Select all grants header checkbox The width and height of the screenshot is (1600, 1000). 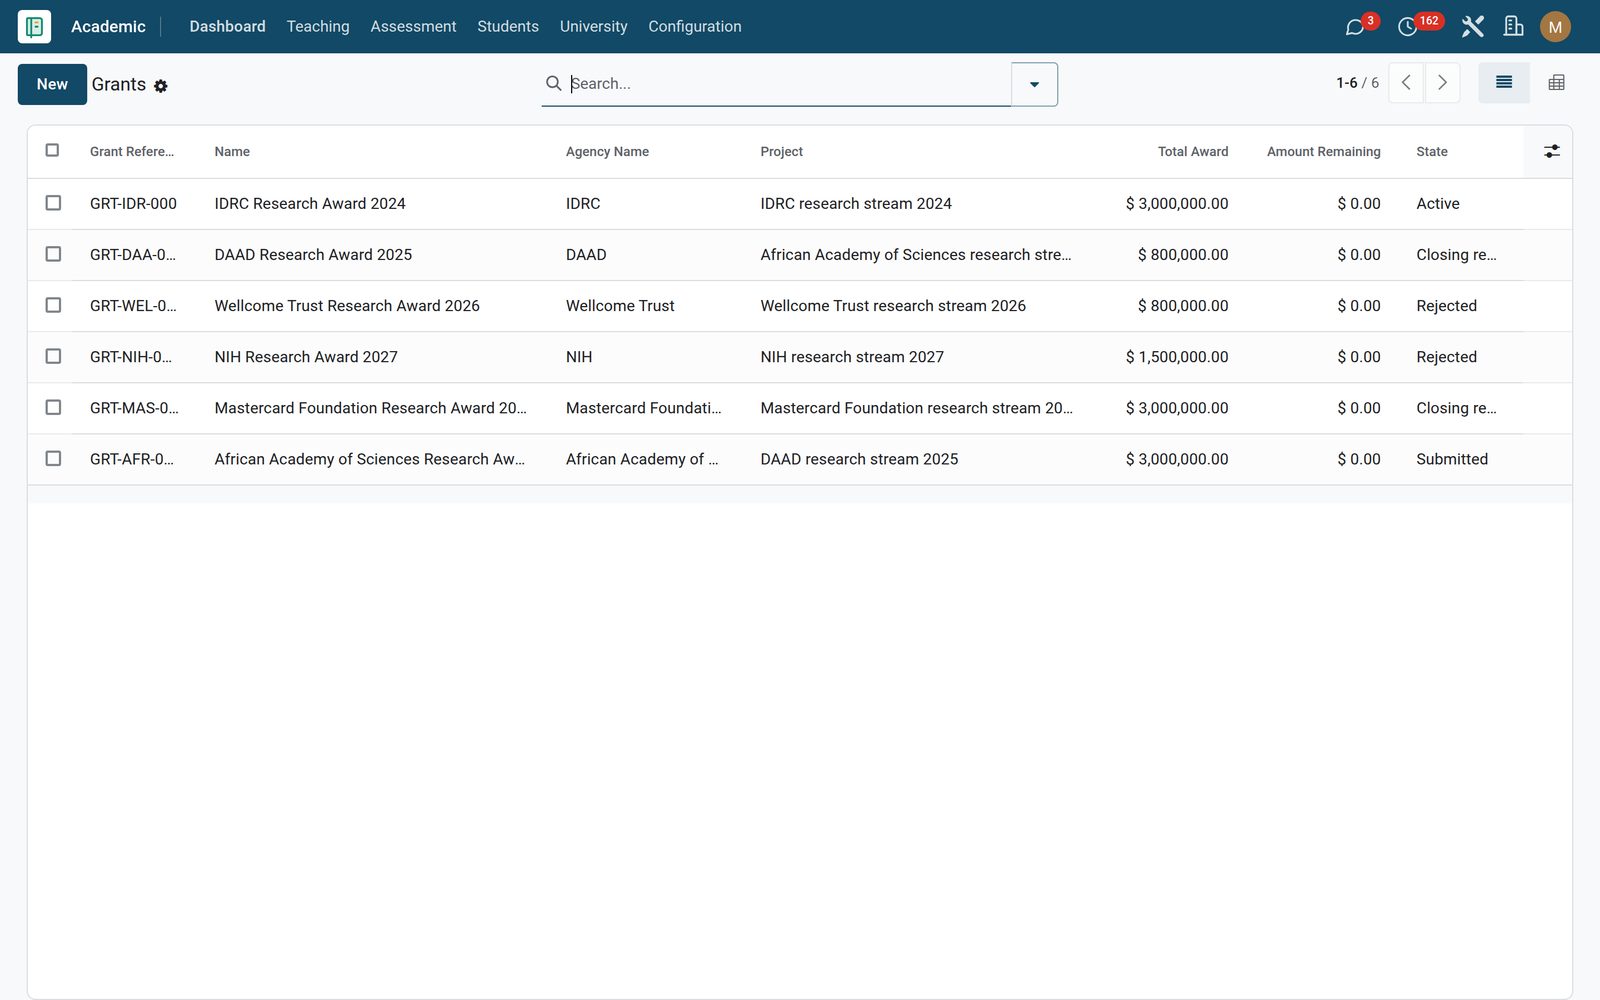point(53,150)
